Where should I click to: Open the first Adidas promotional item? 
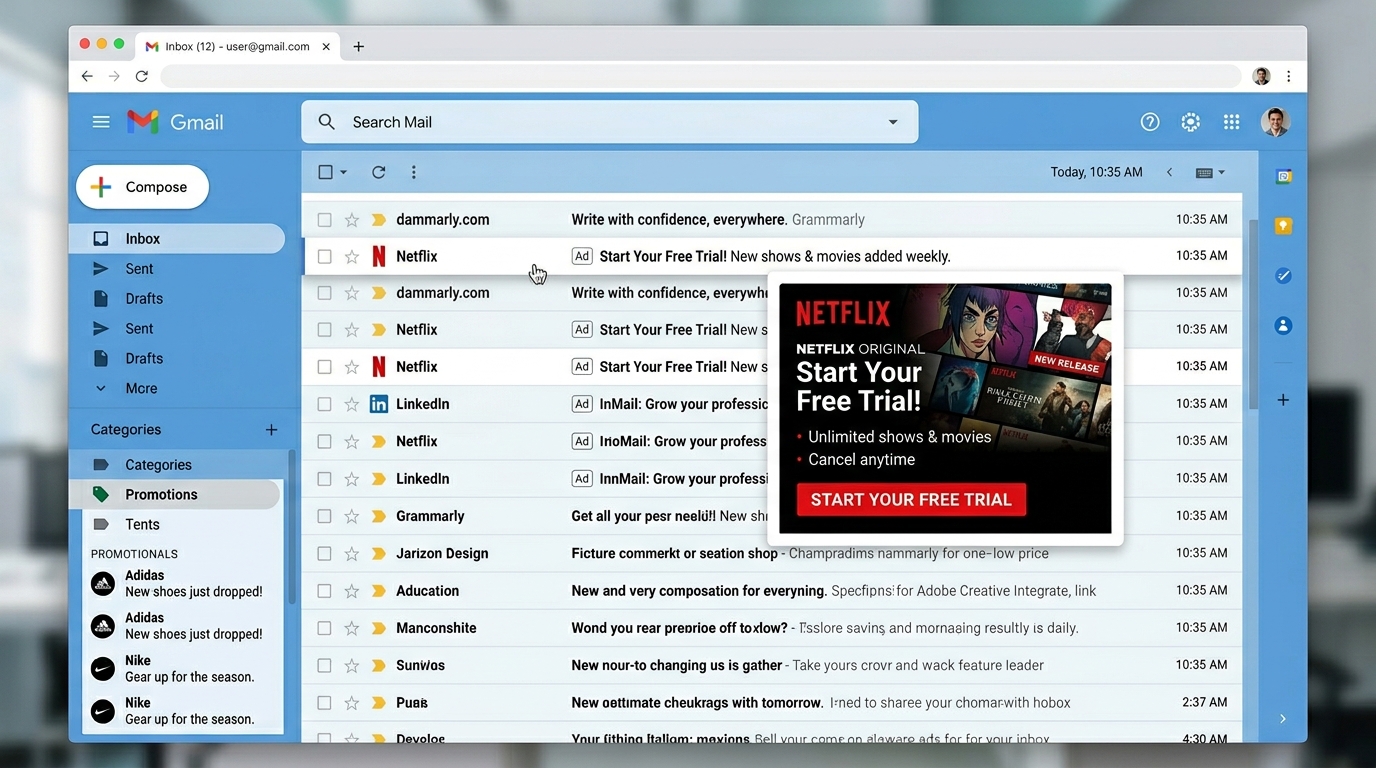tap(182, 583)
